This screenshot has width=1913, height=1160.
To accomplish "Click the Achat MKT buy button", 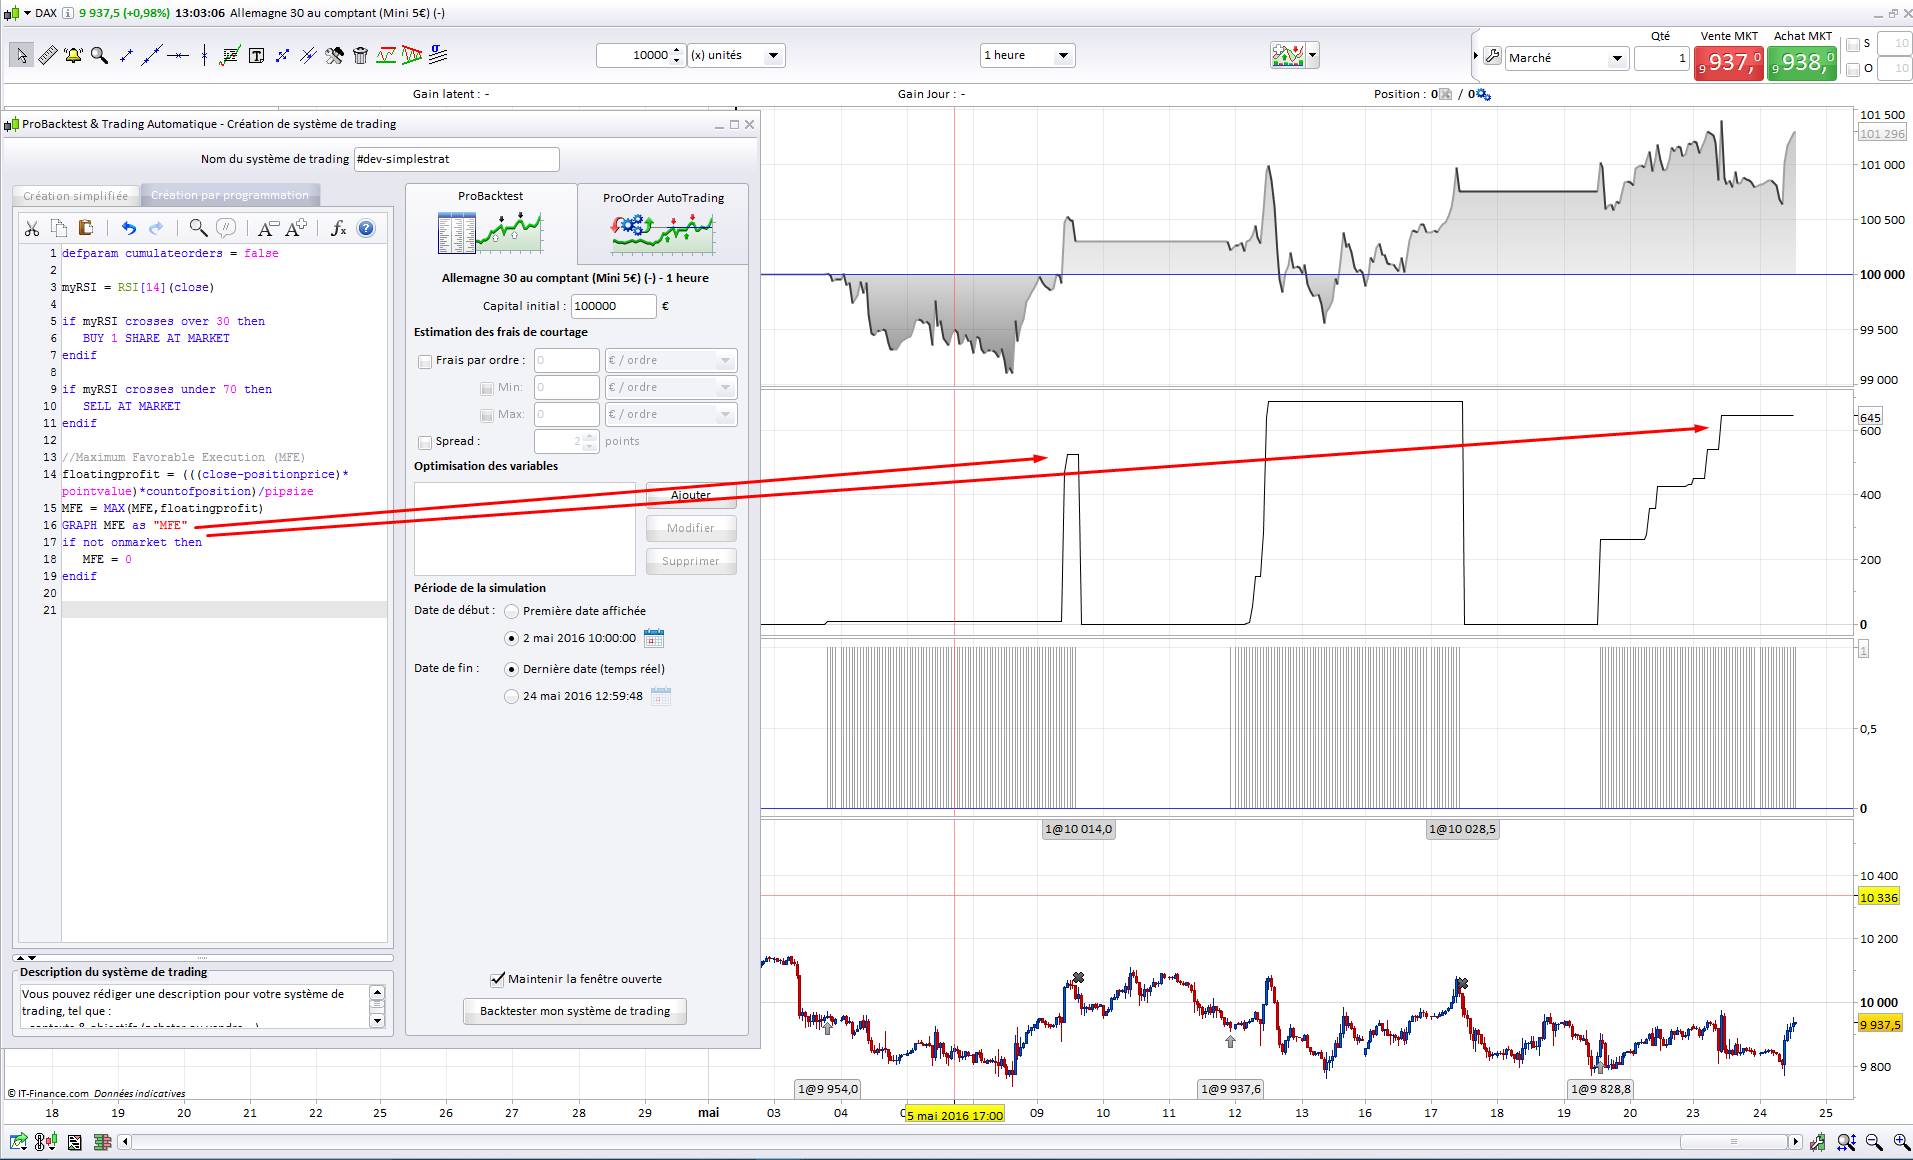I will [1801, 63].
